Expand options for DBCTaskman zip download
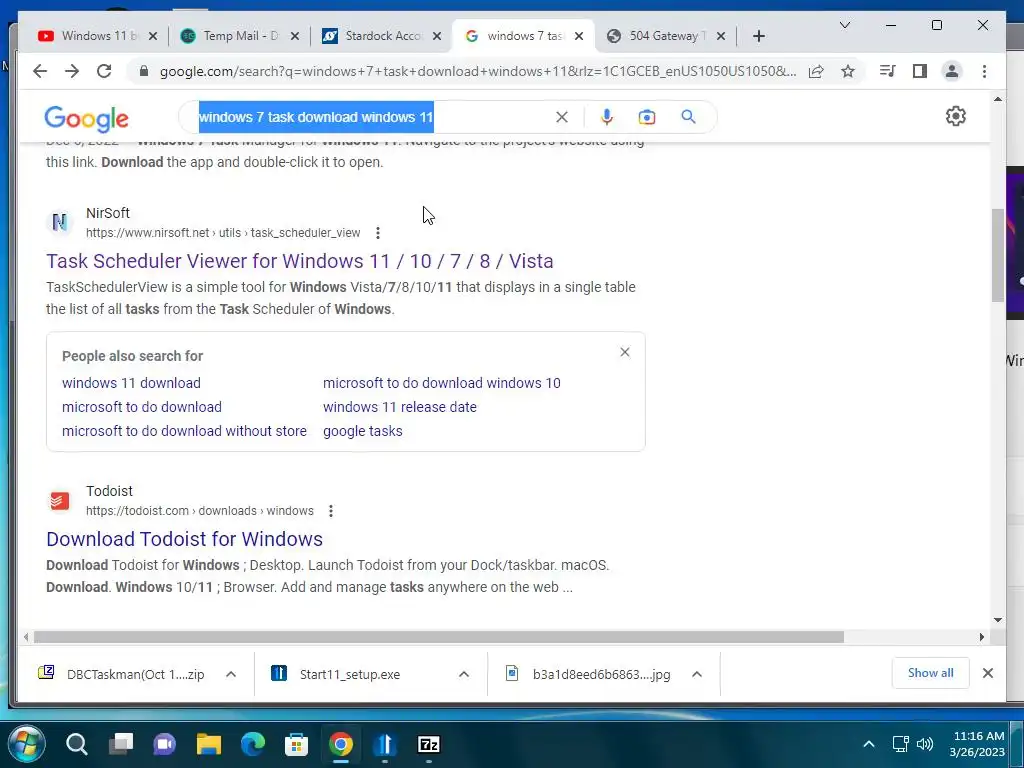The width and height of the screenshot is (1024, 768). point(231,674)
